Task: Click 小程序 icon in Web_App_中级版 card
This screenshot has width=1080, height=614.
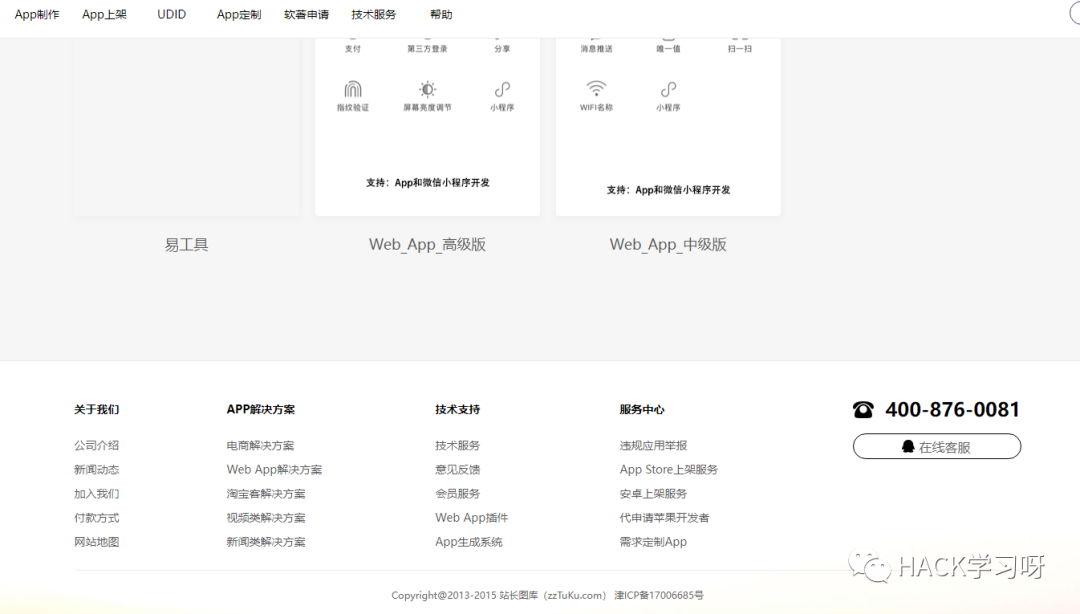Action: click(x=668, y=89)
